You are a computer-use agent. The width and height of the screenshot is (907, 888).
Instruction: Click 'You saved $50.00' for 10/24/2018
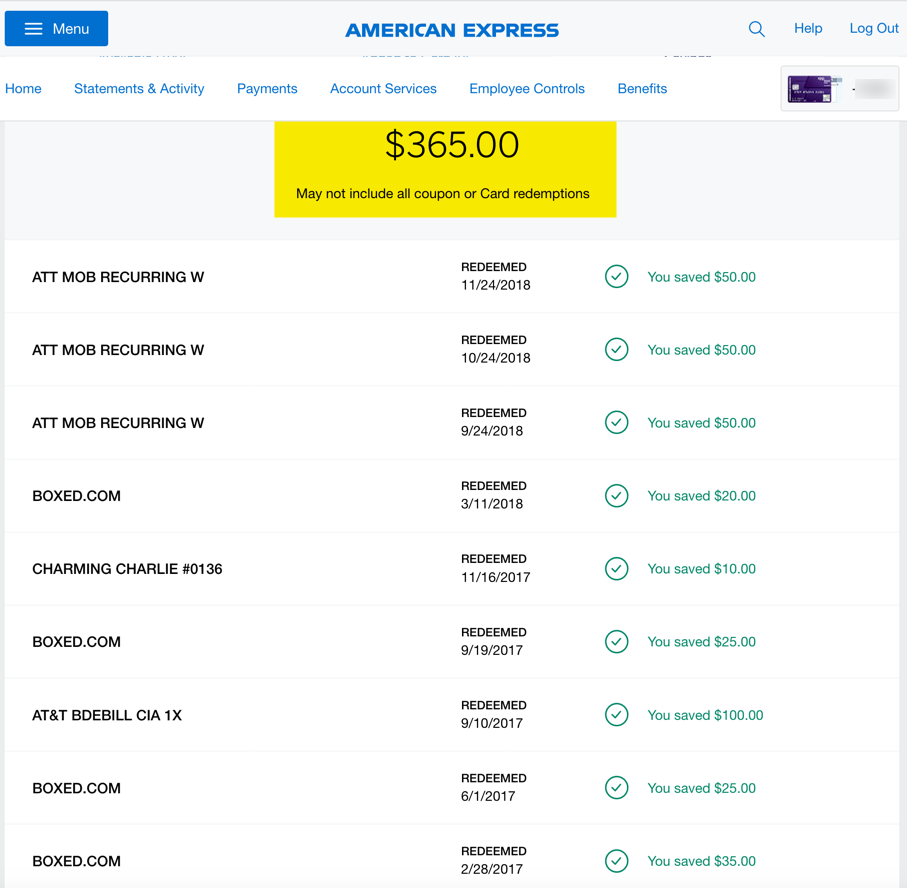pos(701,350)
